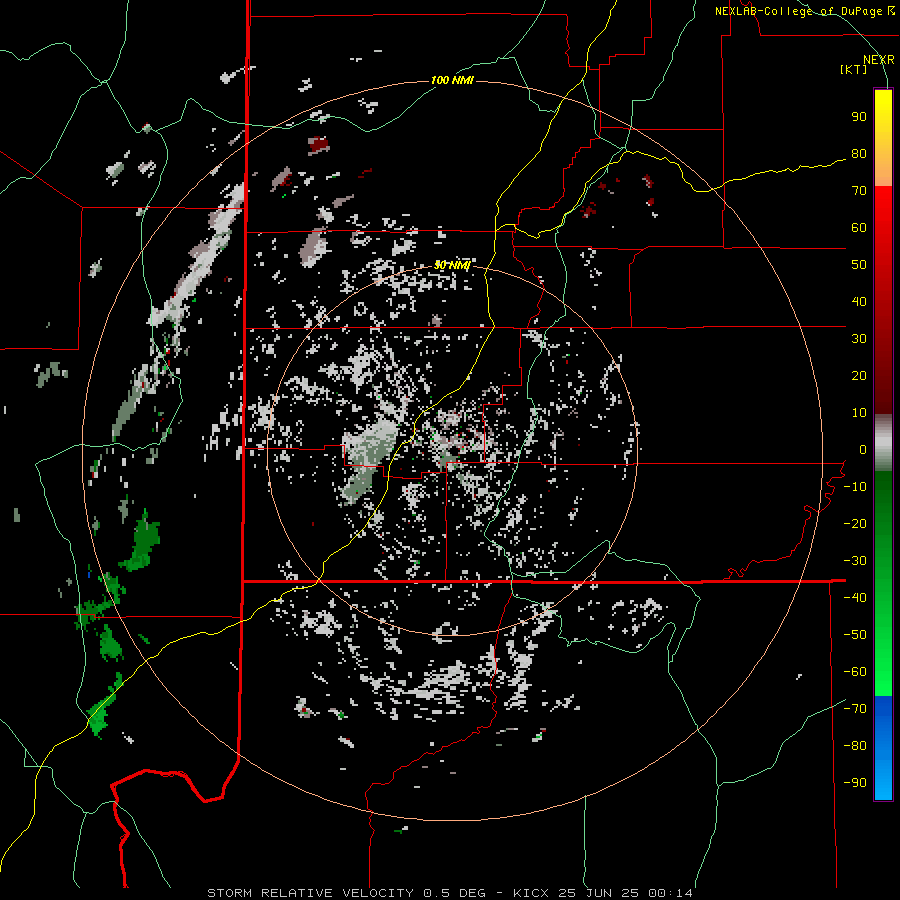Click the 50 value on the velocity scale

tap(859, 265)
